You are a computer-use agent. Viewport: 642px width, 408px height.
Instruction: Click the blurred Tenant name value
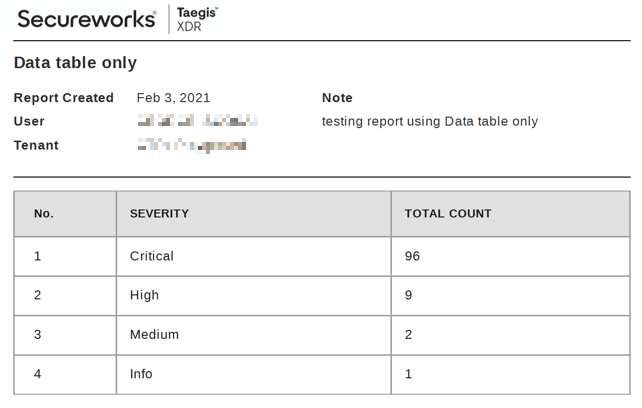192,145
